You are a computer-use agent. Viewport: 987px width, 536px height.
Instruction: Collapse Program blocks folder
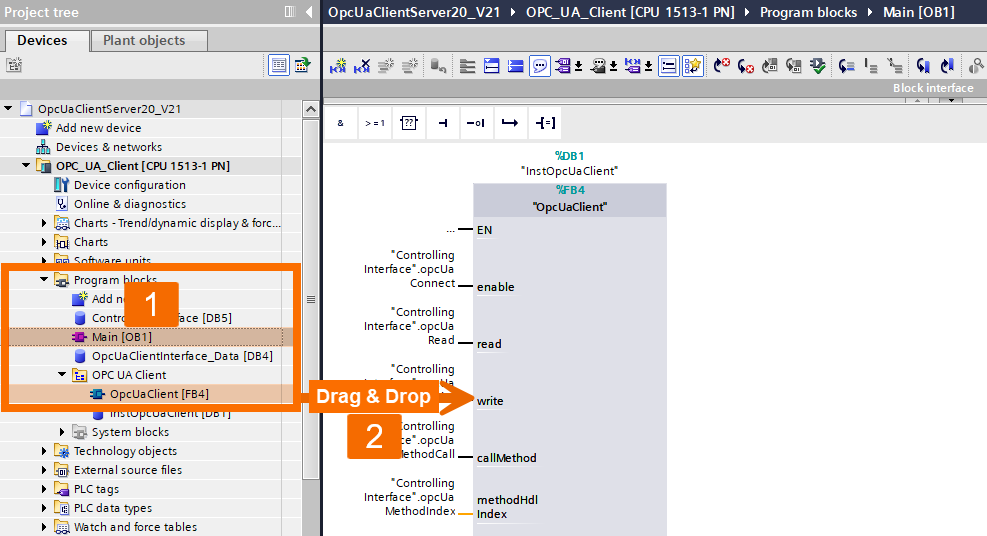43,279
